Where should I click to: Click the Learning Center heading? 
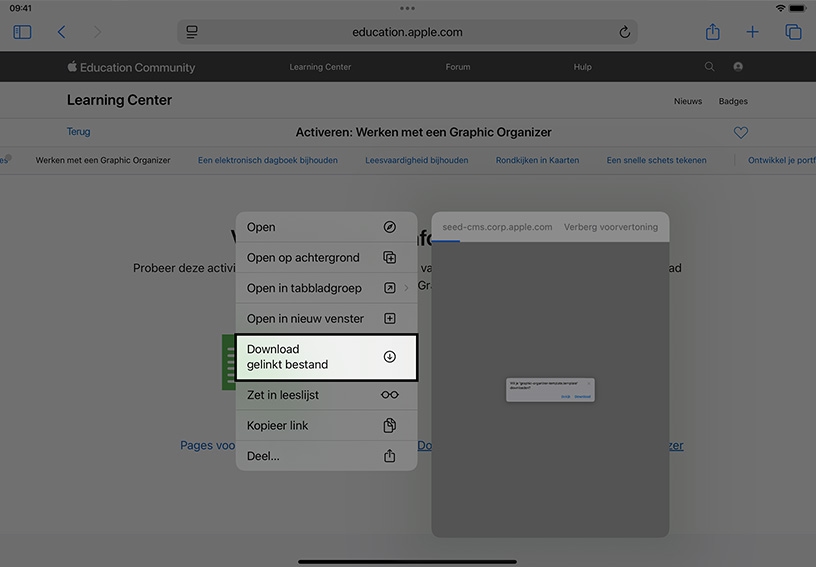[x=119, y=100]
